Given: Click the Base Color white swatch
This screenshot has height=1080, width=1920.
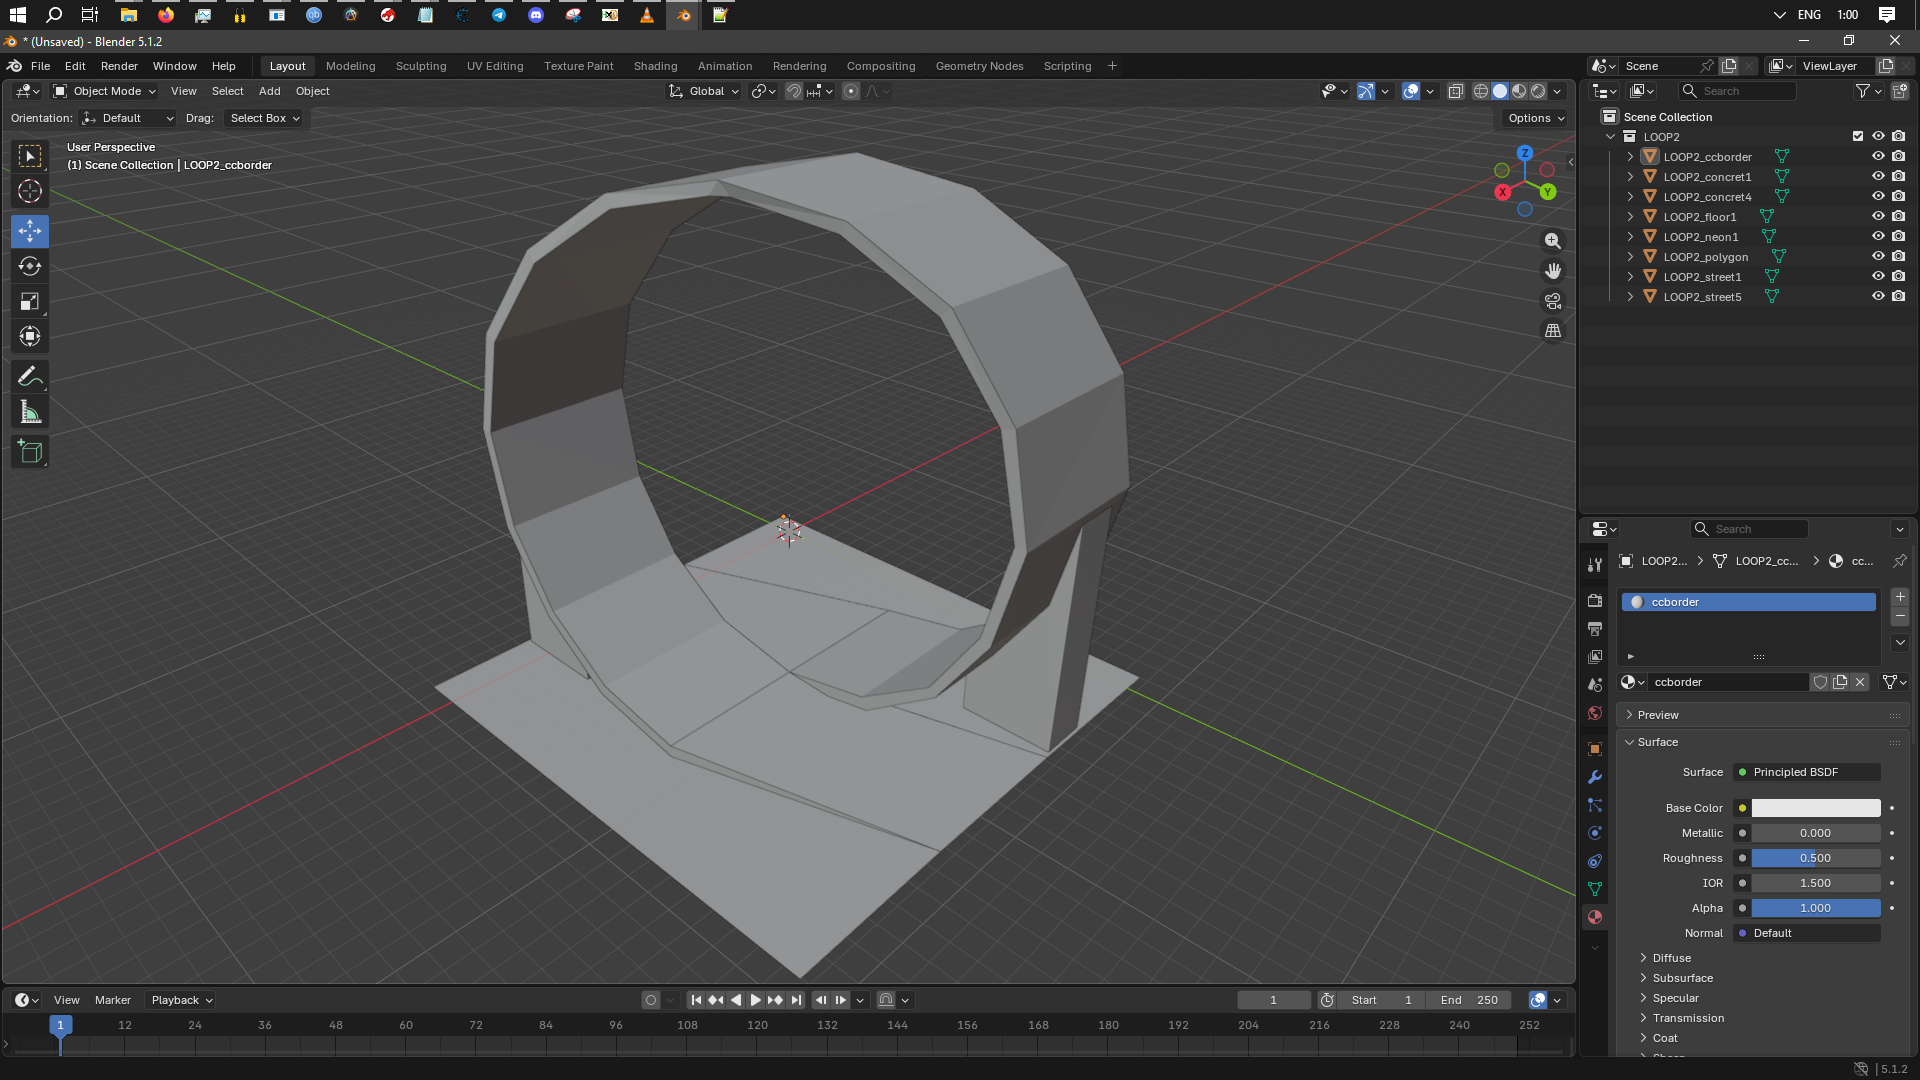Looking at the screenshot, I should pos(1816,808).
